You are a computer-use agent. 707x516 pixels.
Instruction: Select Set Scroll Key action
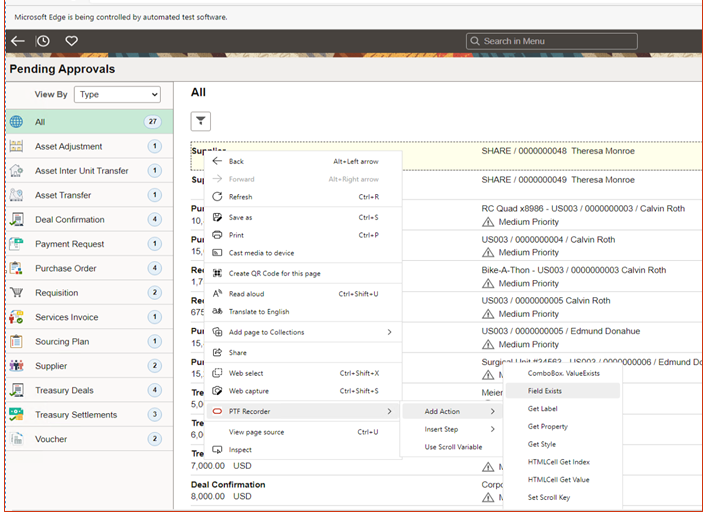pos(563,497)
